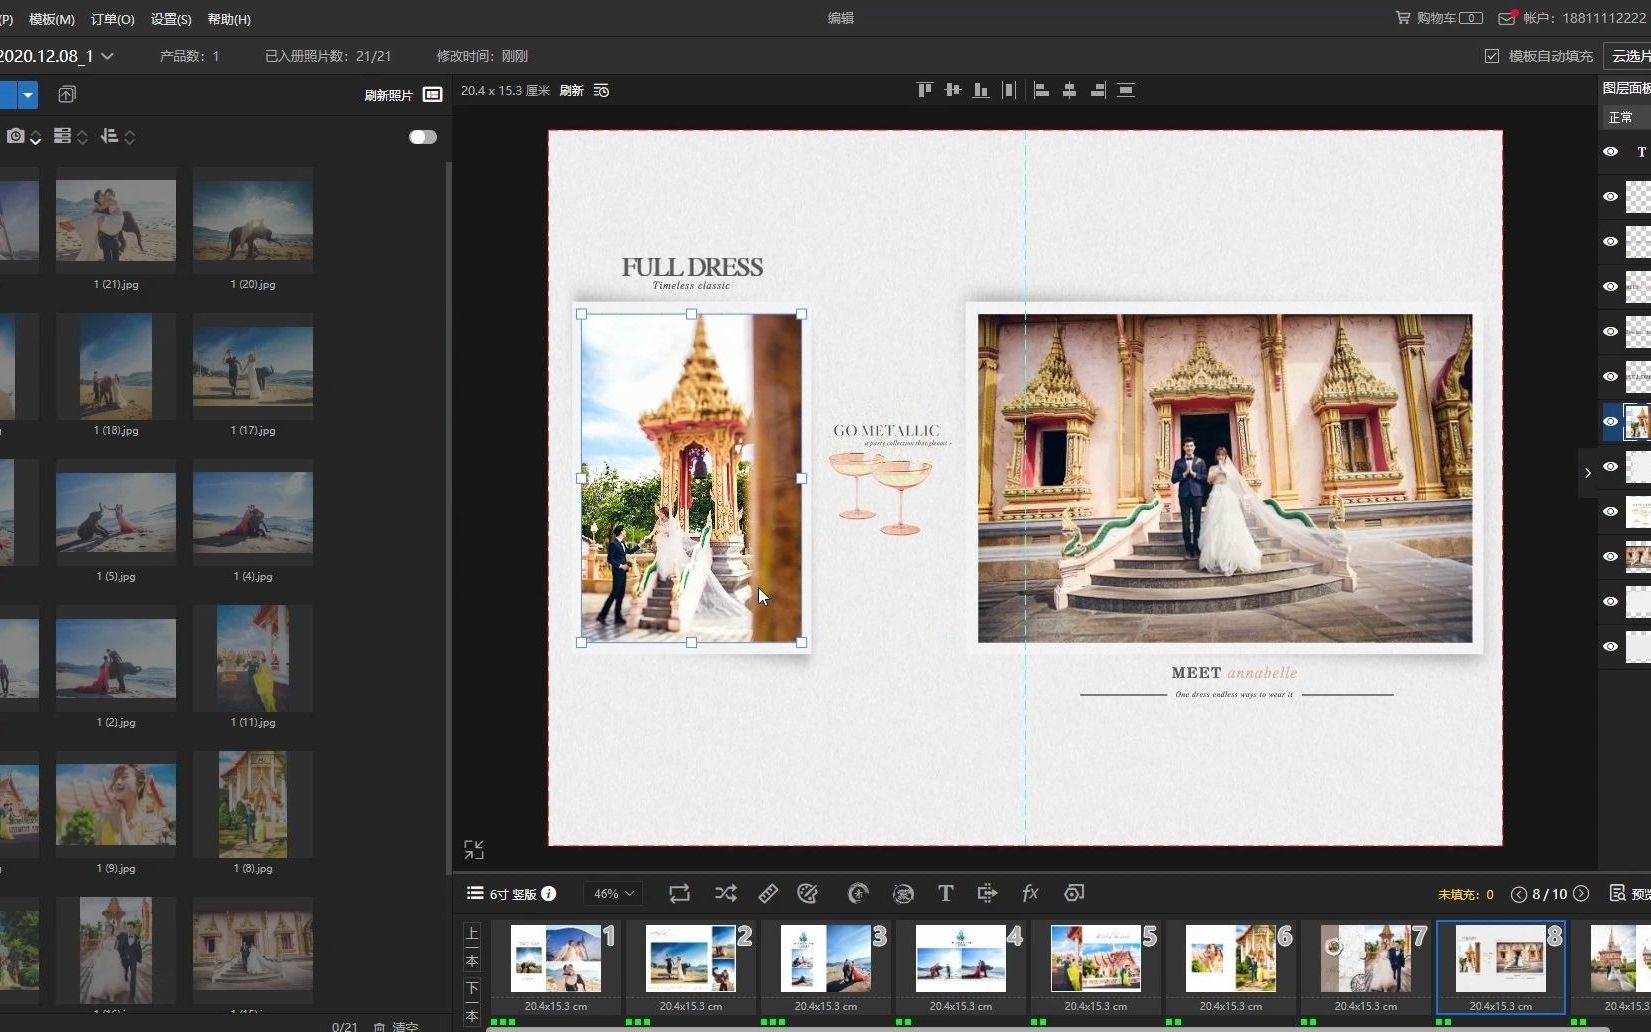
Task: Click the align right edges icon
Action: [1097, 90]
